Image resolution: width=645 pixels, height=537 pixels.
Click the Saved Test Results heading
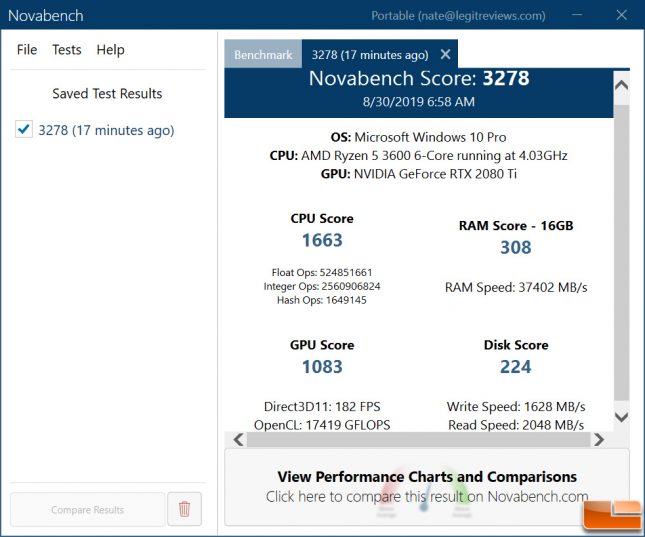107,93
